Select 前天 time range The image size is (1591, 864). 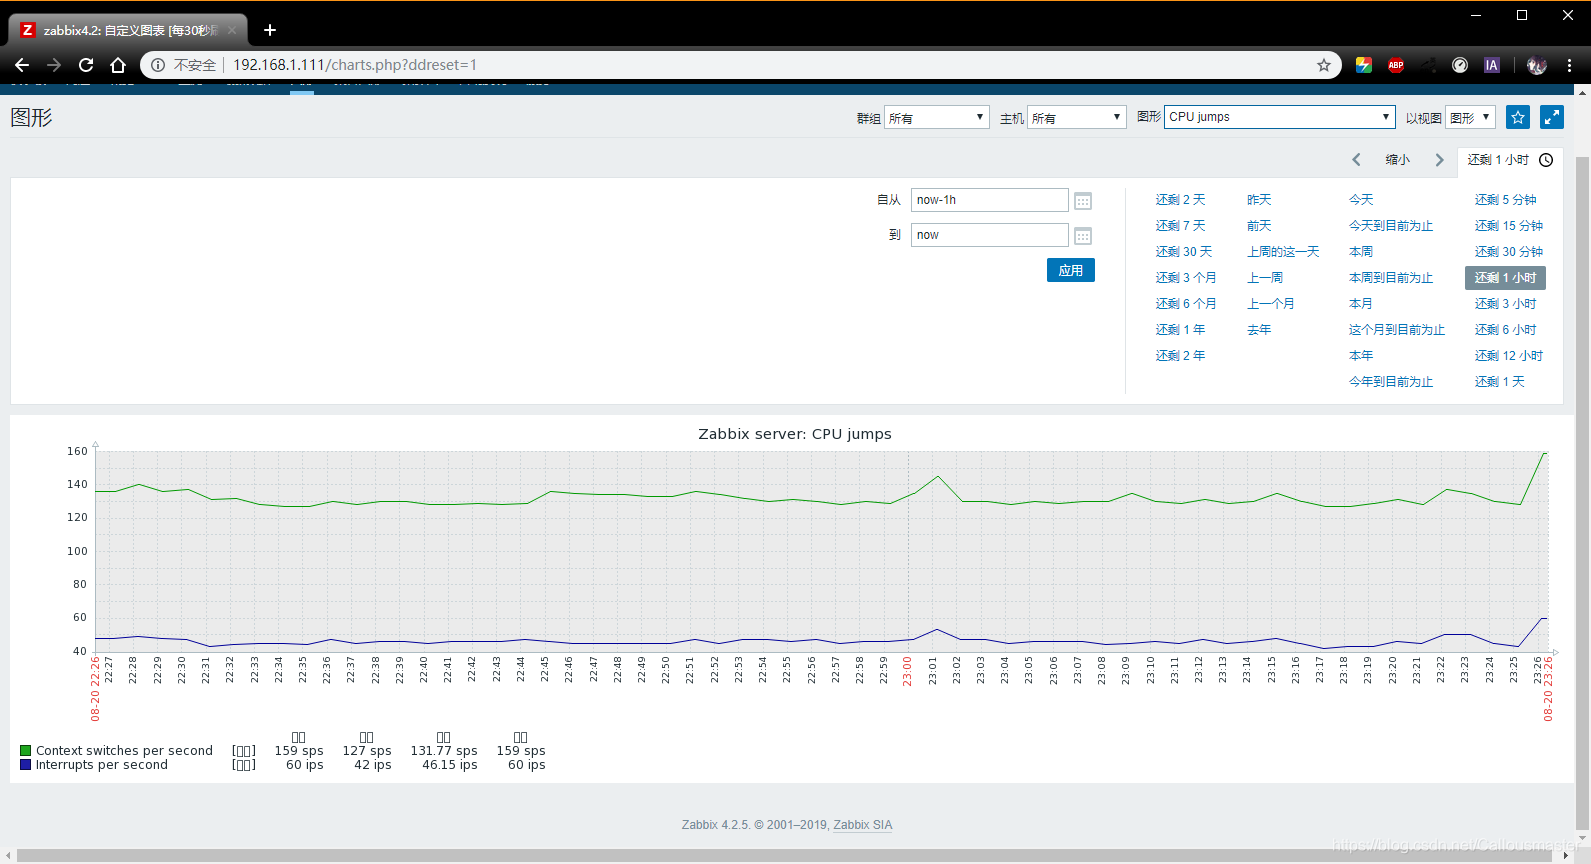[x=1259, y=226]
